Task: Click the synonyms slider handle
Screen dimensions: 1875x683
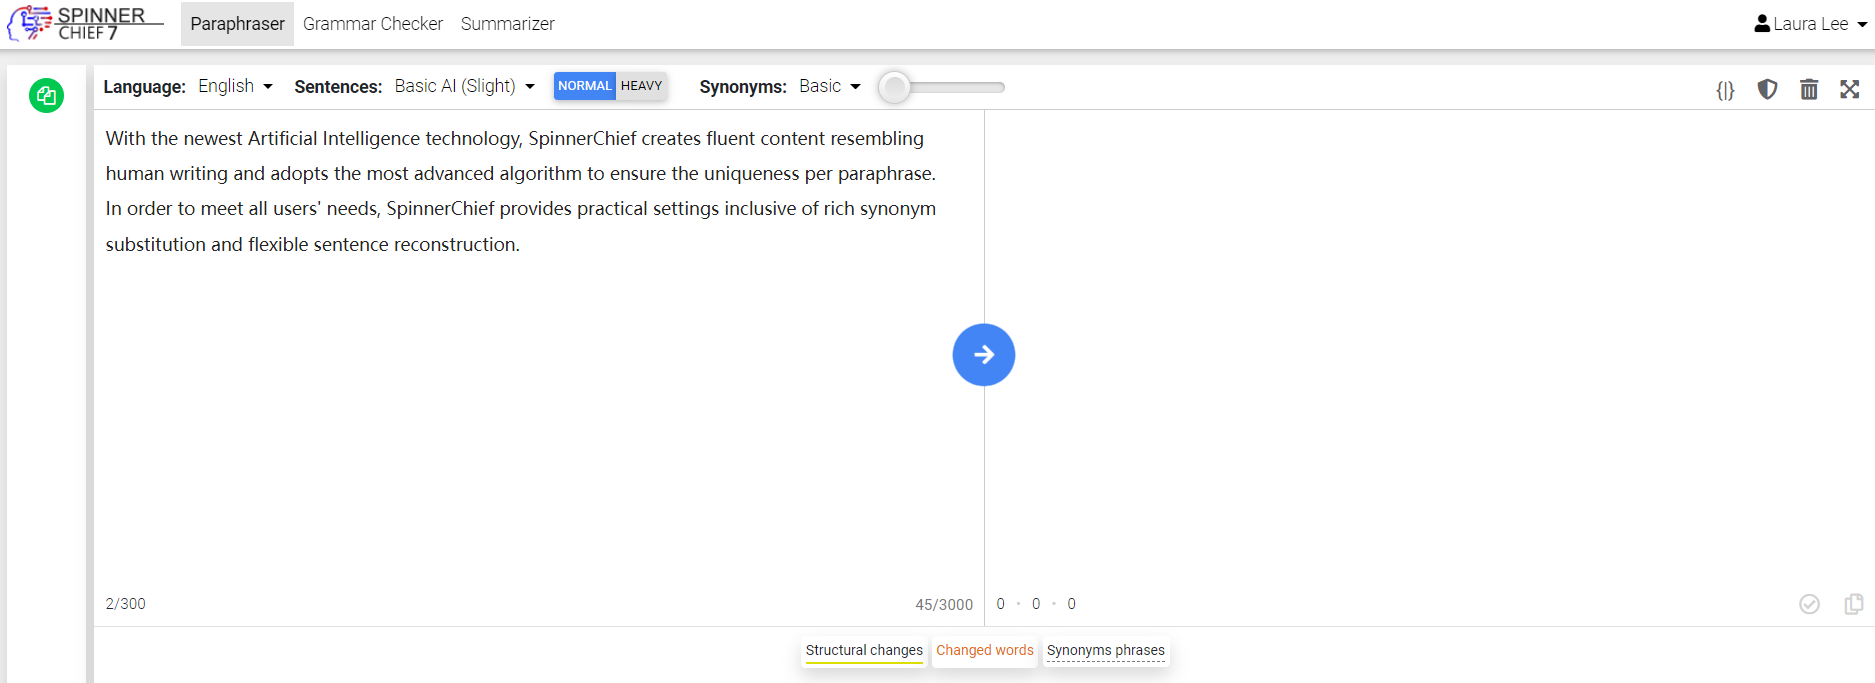Action: click(895, 87)
